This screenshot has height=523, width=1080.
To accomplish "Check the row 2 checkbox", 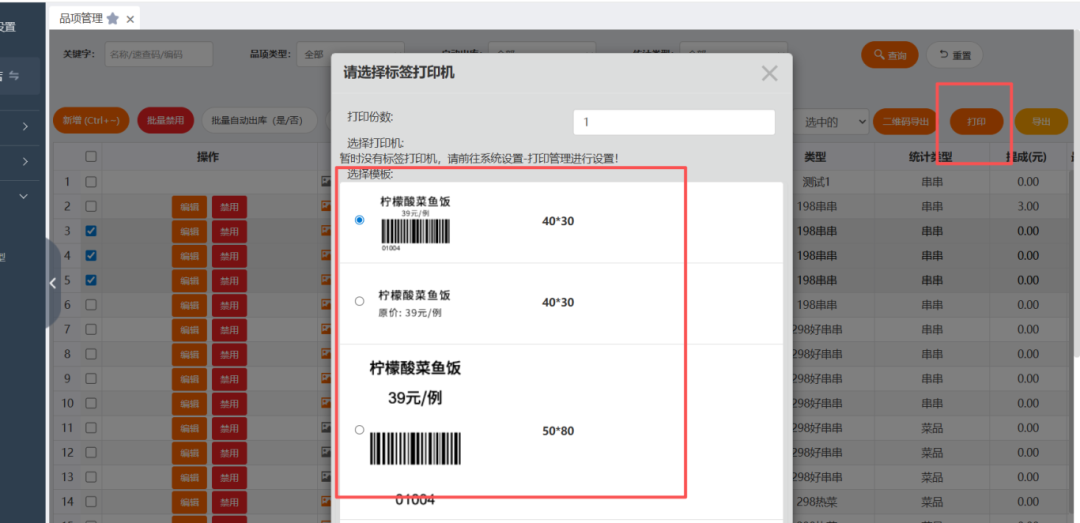I will point(91,206).
